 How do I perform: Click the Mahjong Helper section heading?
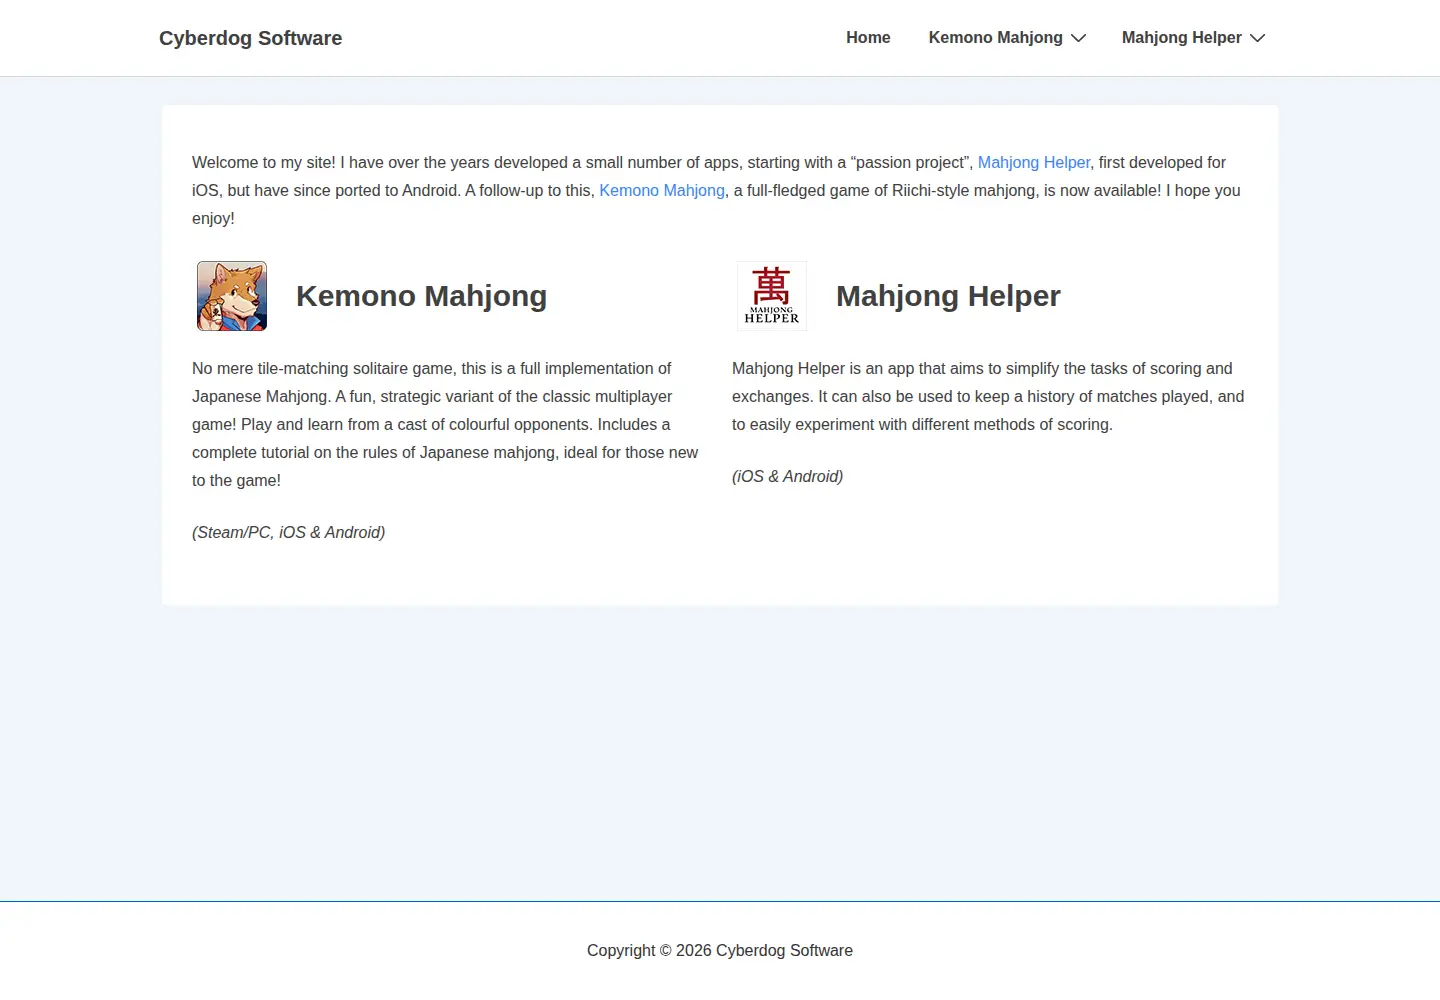948,296
